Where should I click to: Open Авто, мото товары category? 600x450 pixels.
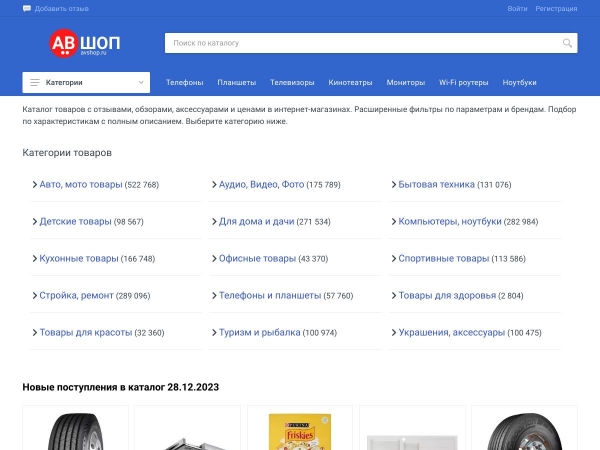coord(81,184)
